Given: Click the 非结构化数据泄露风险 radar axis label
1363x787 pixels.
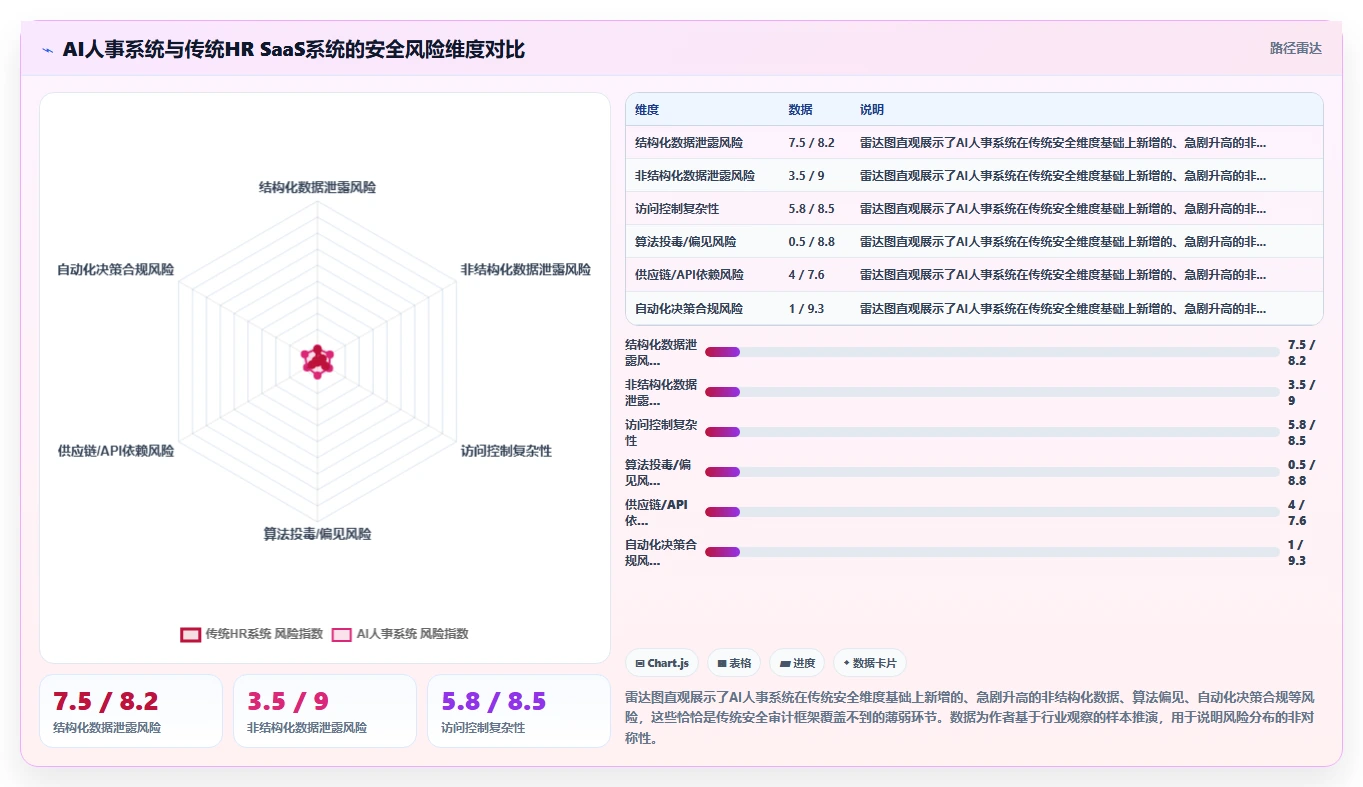Looking at the screenshot, I should (526, 270).
